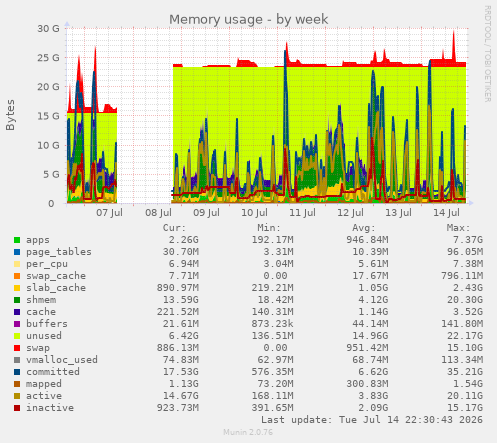Click the 'Munin 2.0.76' footer text
The height and width of the screenshot is (443, 497).
click(x=248, y=432)
